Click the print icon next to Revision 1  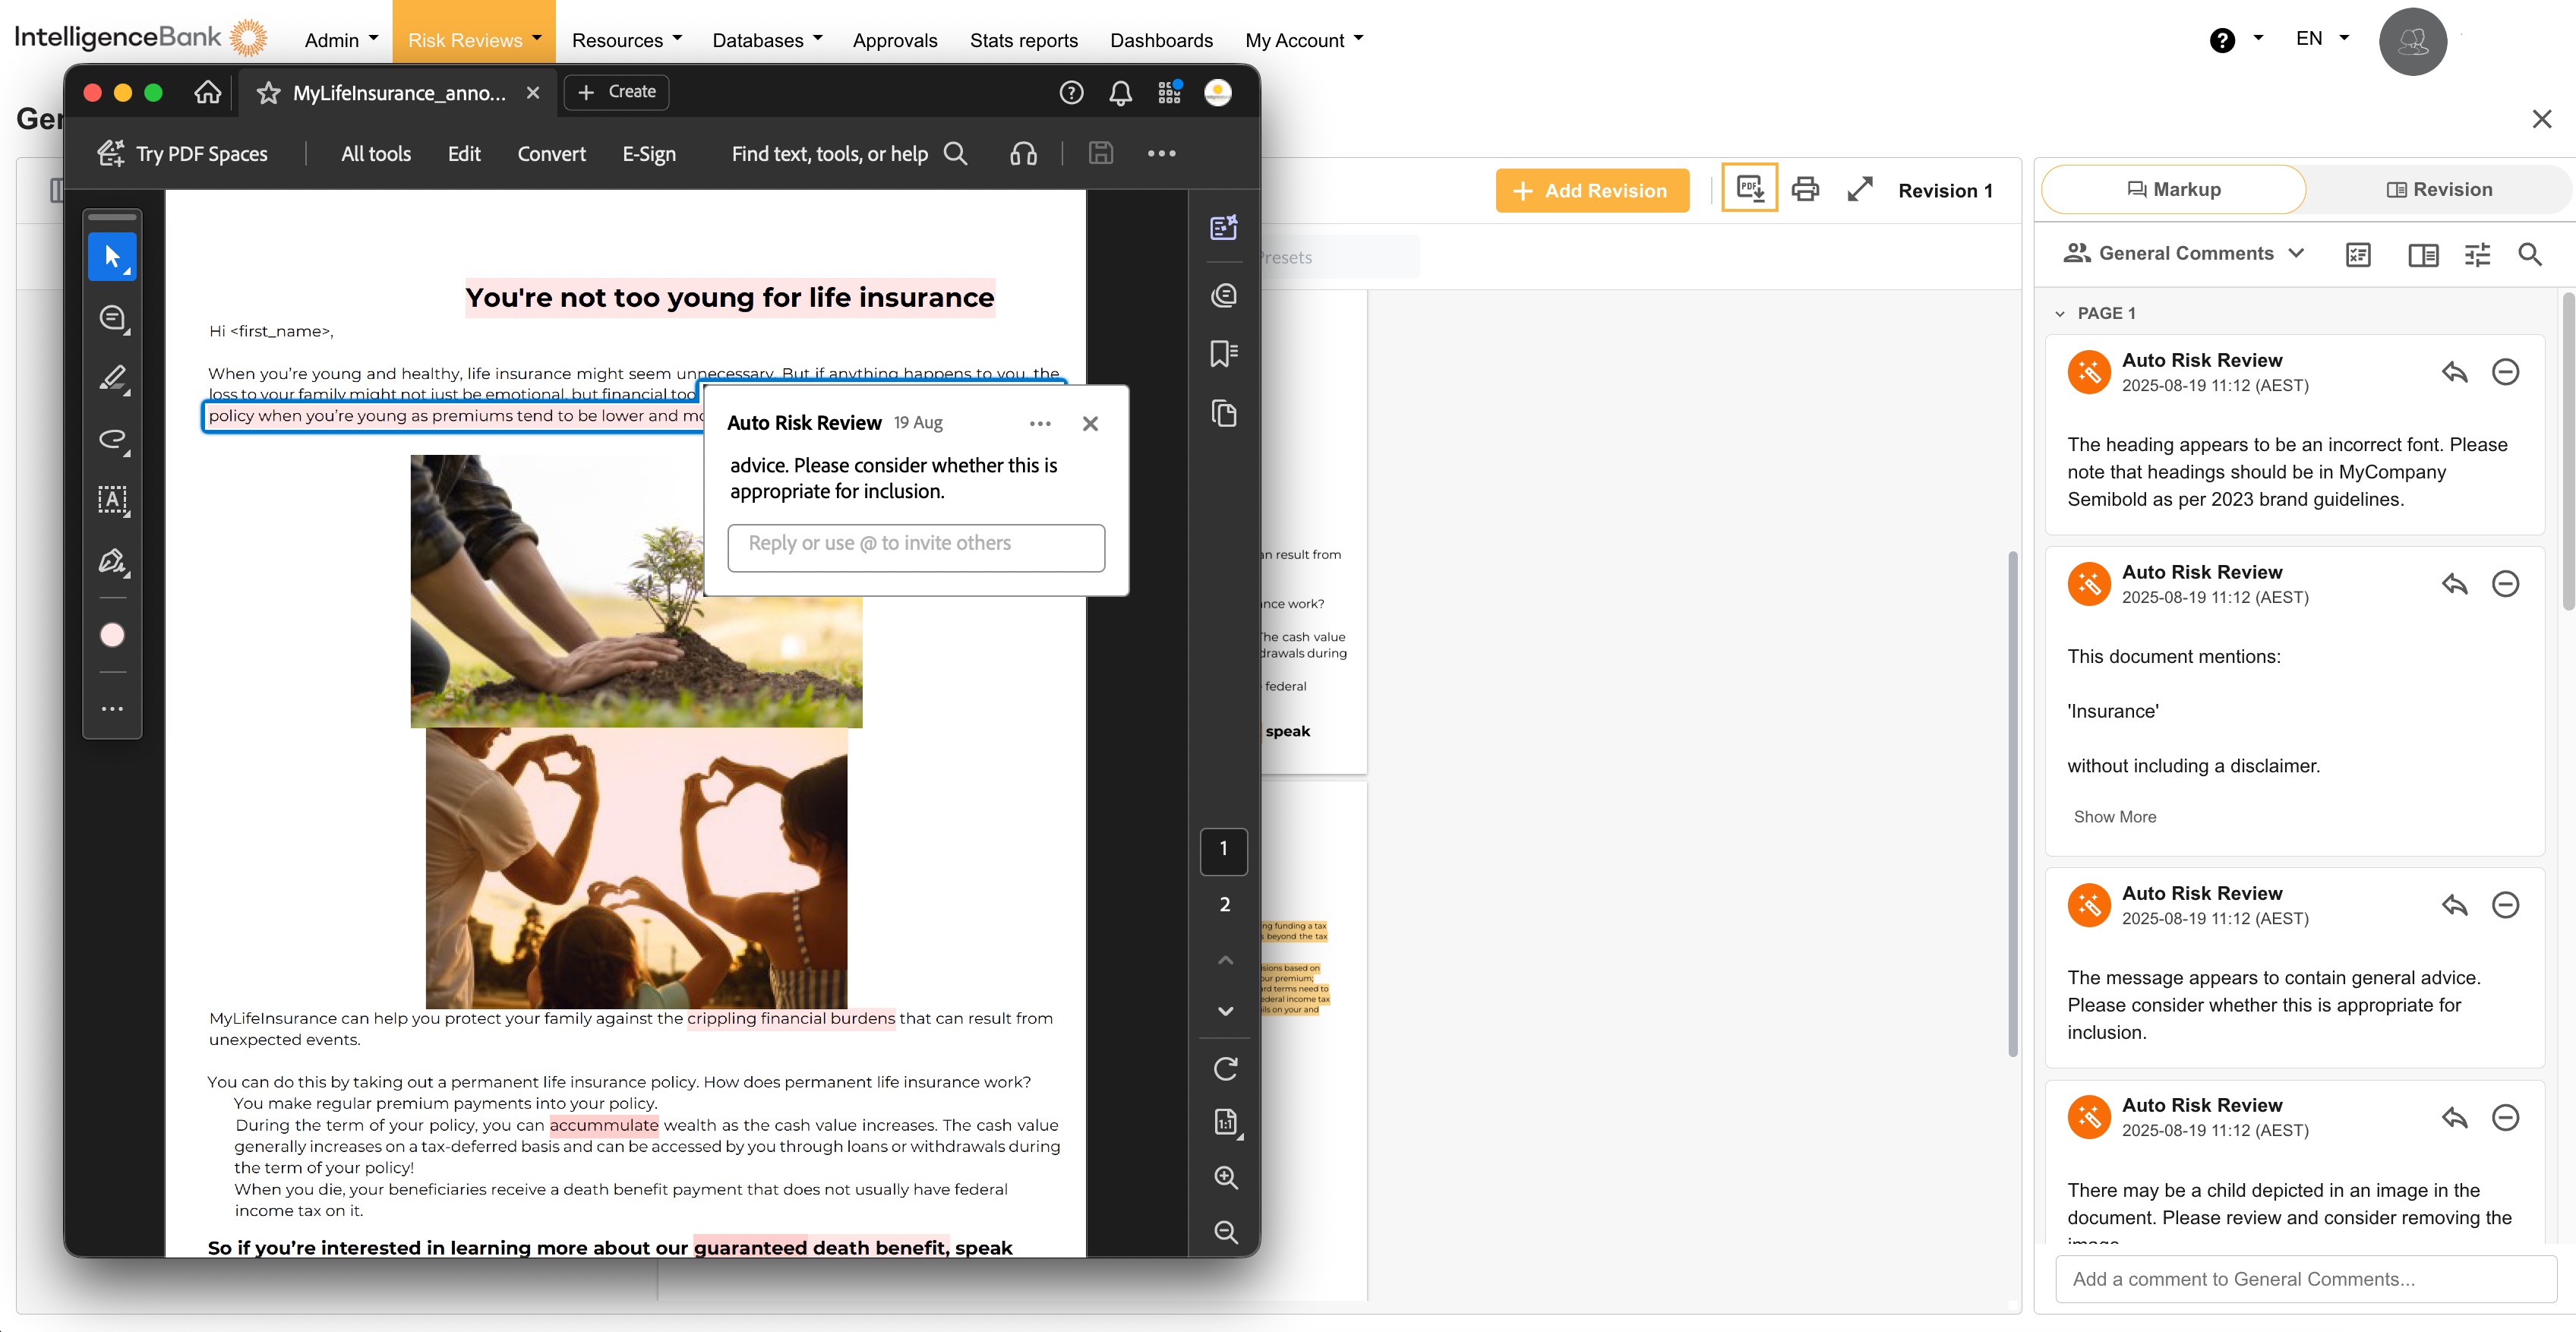tap(1805, 189)
